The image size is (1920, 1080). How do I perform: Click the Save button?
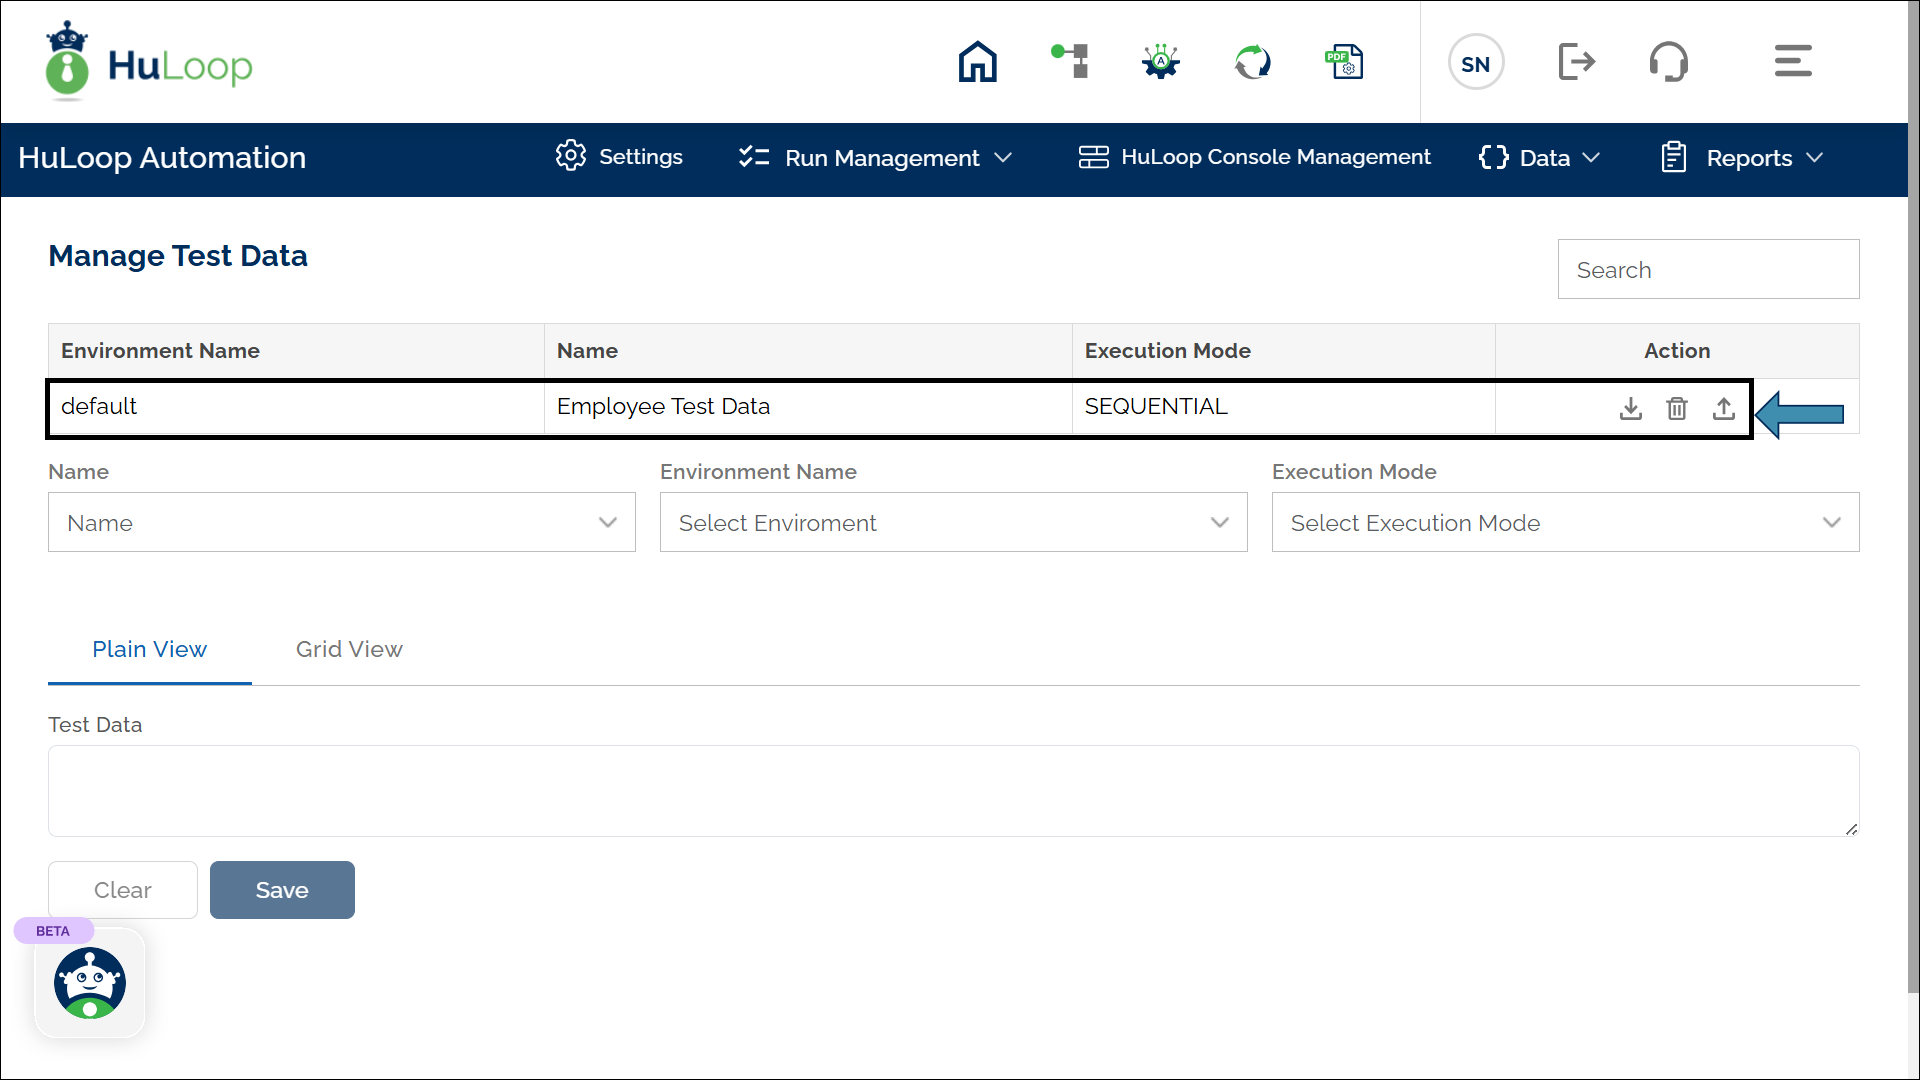pos(282,890)
